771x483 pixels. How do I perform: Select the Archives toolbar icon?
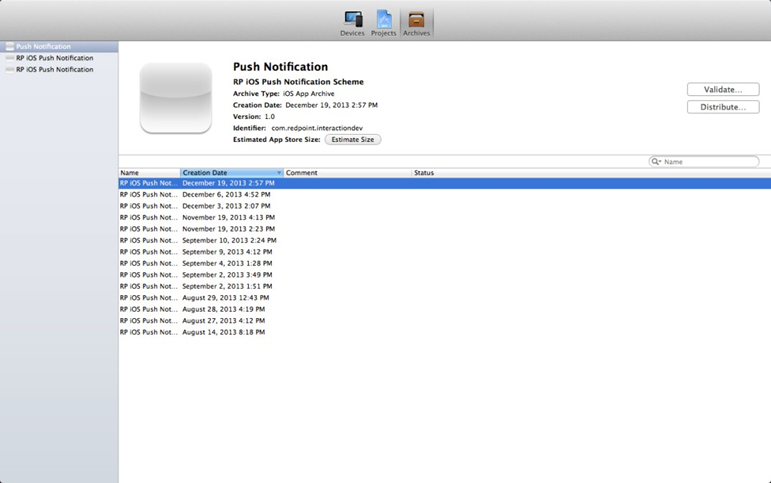click(x=416, y=22)
